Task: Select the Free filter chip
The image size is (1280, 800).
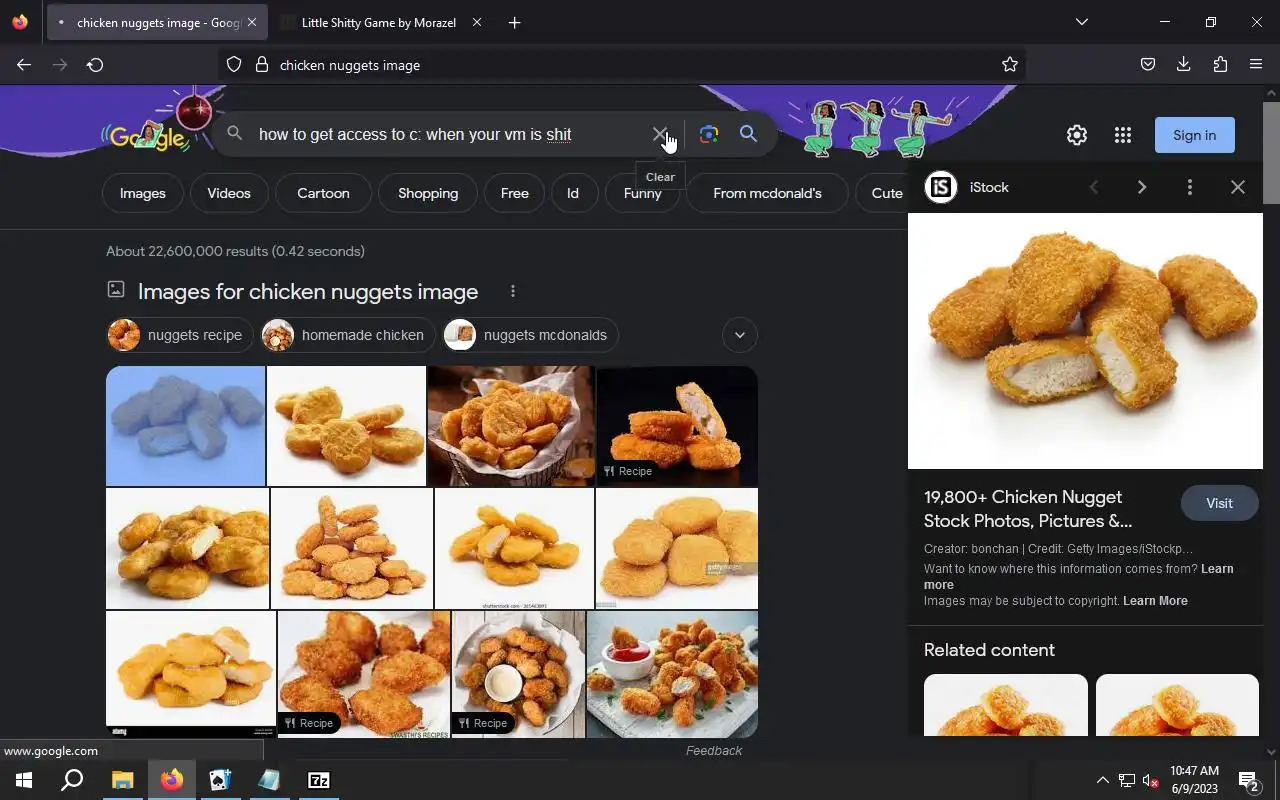Action: (x=515, y=193)
